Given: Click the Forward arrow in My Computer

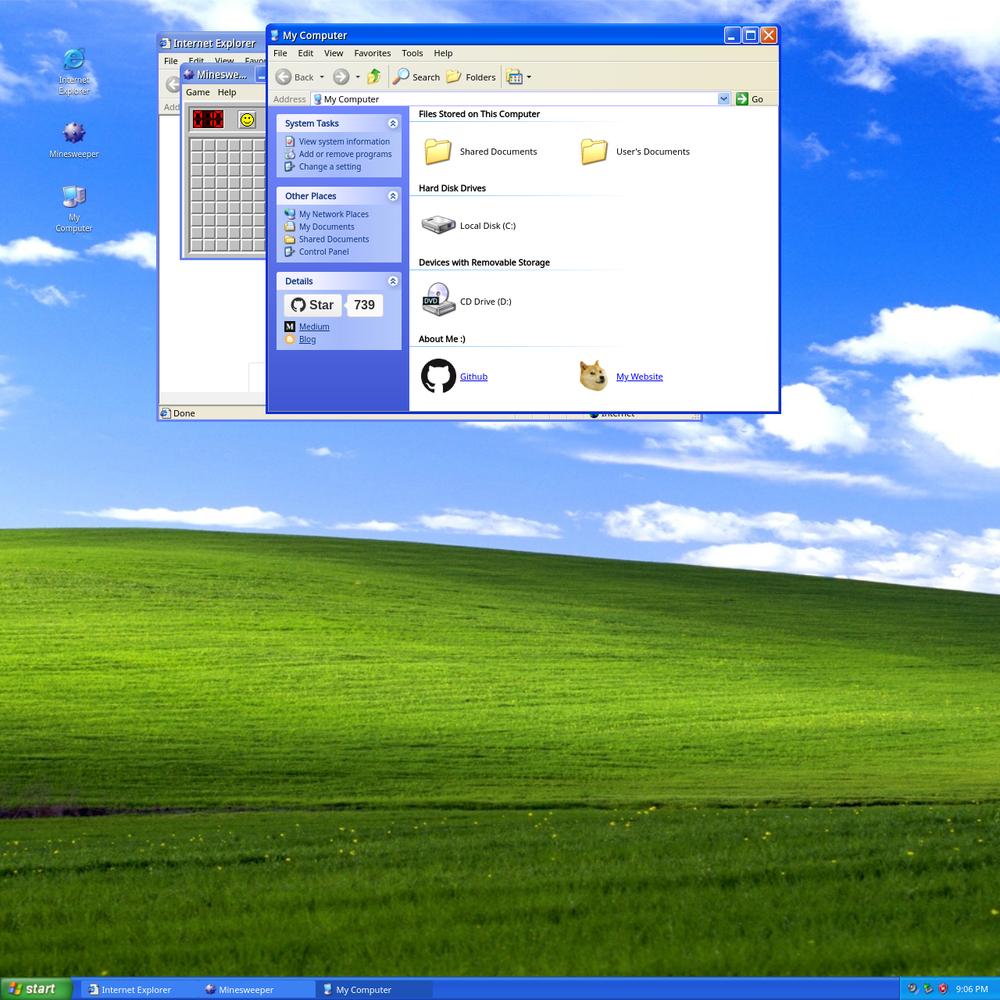Looking at the screenshot, I should (x=341, y=77).
